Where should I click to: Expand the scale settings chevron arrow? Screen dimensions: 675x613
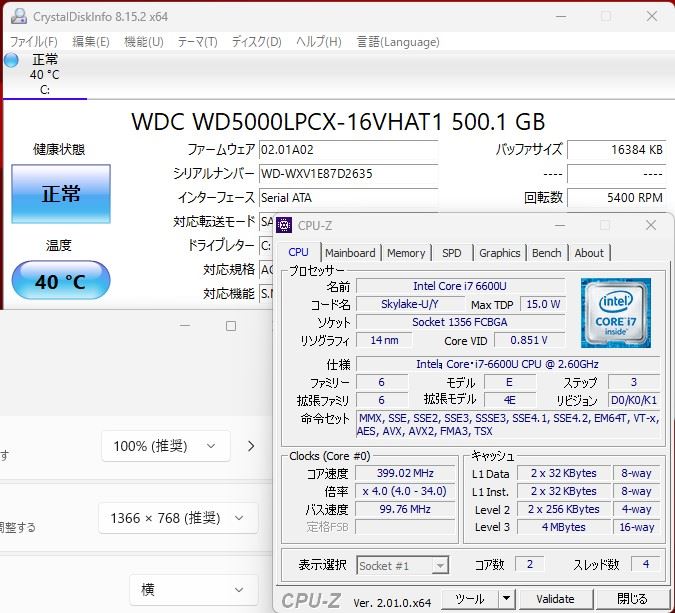pyautogui.click(x=251, y=446)
